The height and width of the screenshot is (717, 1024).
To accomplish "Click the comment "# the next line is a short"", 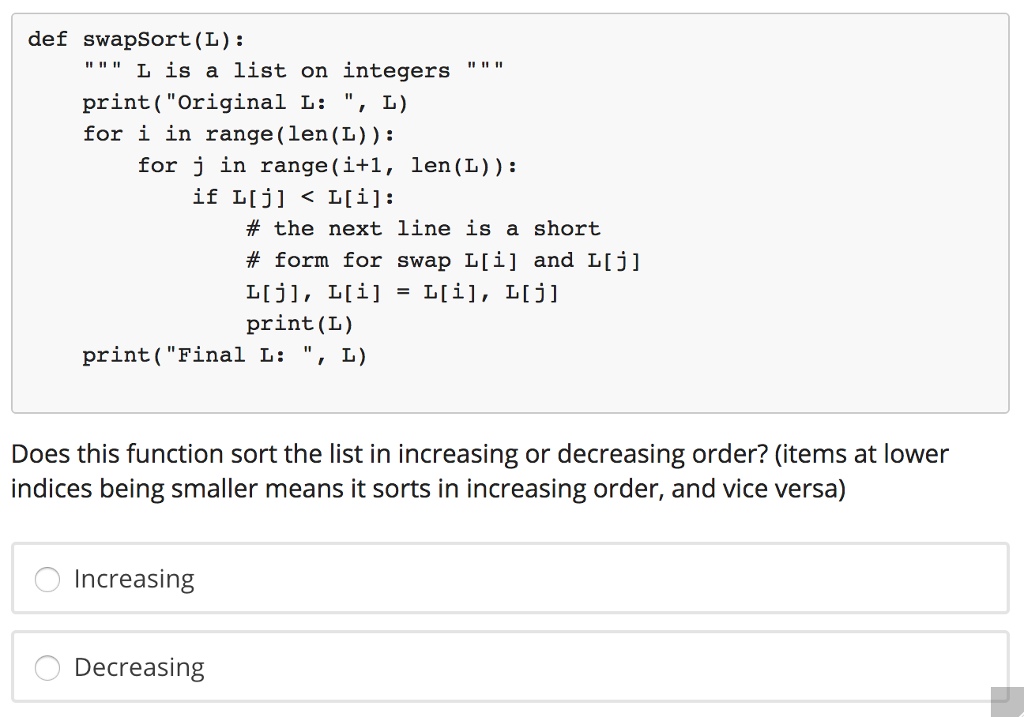I will [423, 229].
